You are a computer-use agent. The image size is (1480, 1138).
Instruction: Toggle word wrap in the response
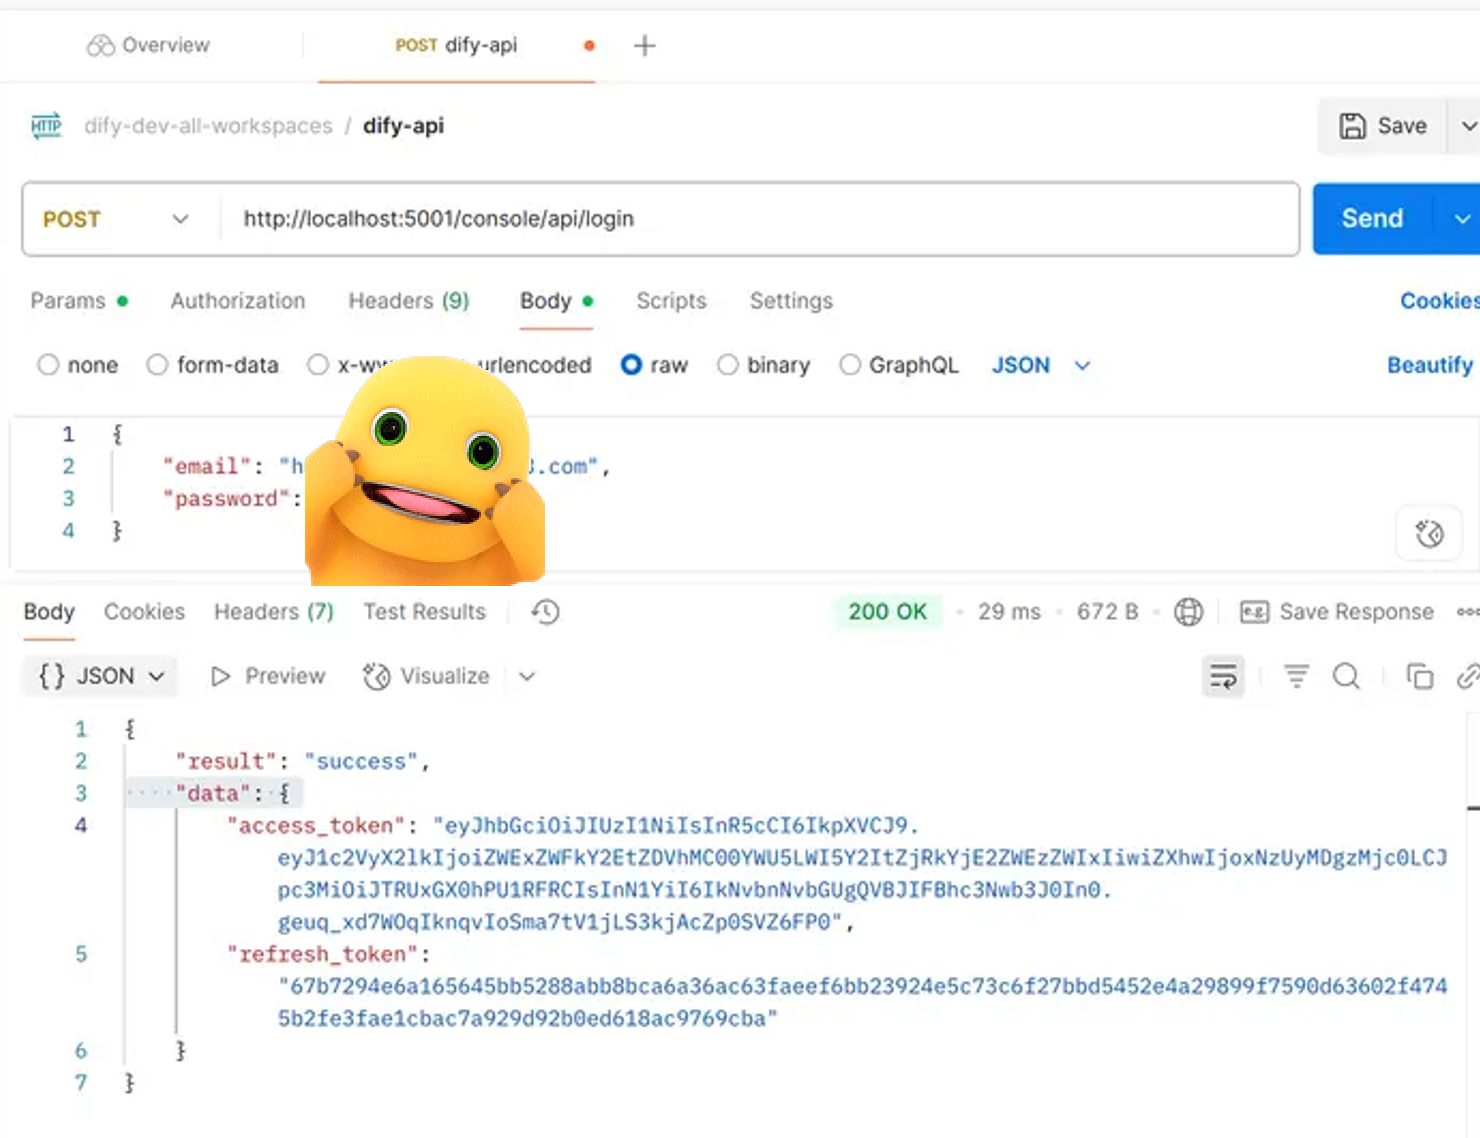[1223, 677]
